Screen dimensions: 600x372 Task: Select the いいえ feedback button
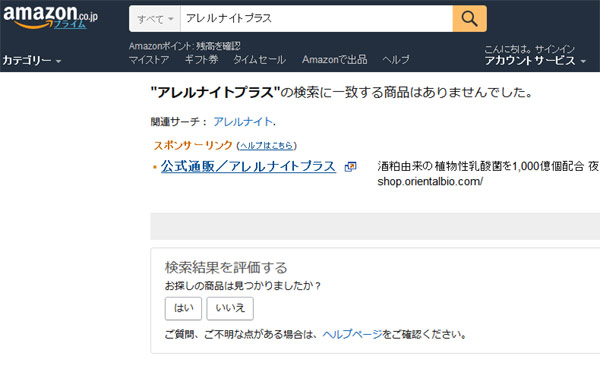pyautogui.click(x=230, y=308)
